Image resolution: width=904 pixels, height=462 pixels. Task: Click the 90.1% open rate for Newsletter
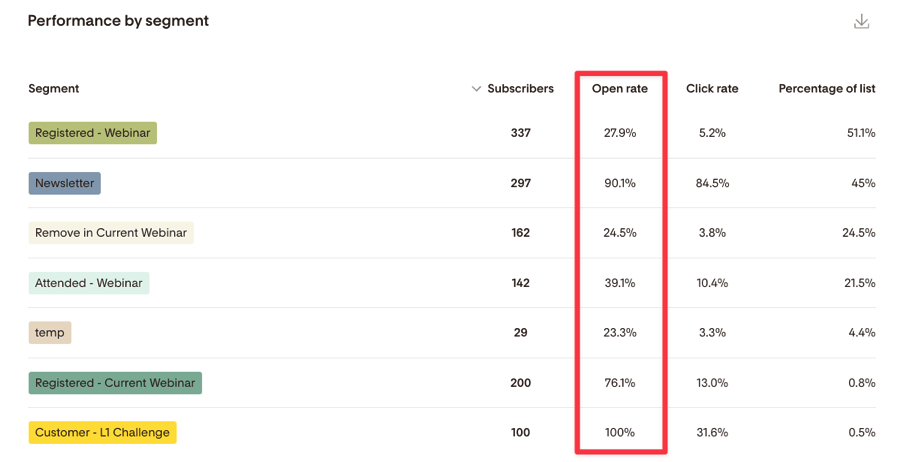(x=620, y=183)
